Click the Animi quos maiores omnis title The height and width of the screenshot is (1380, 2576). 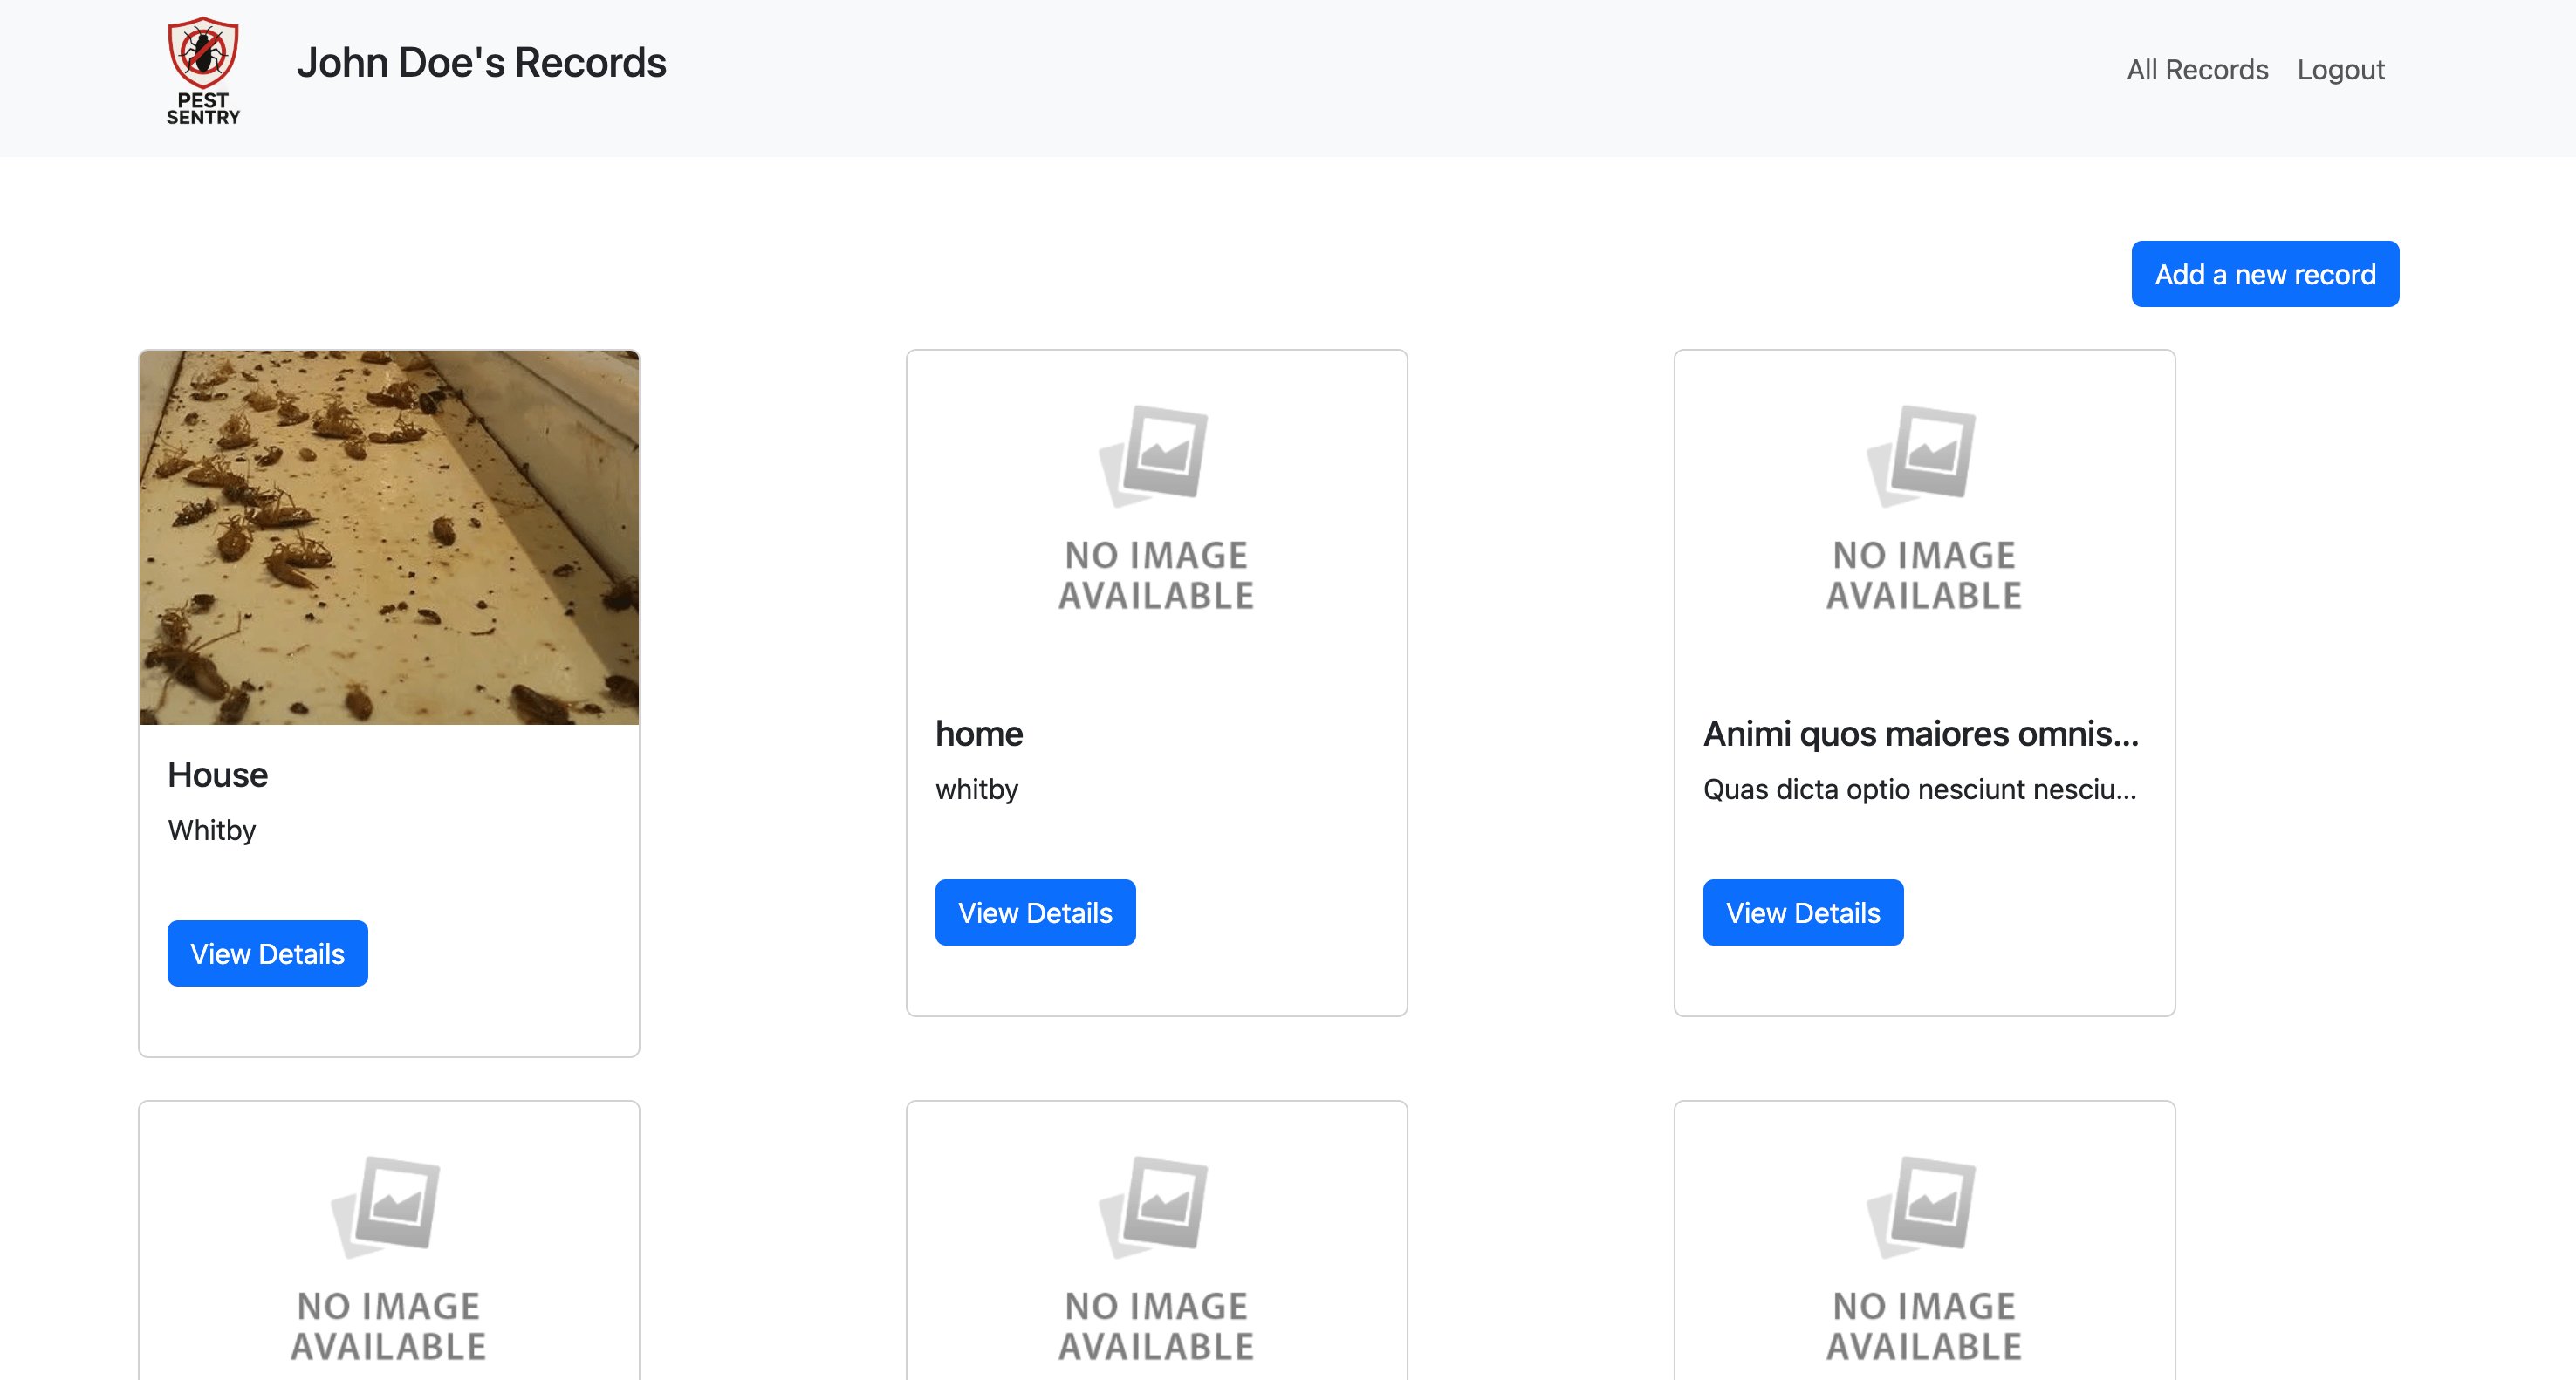point(1920,734)
